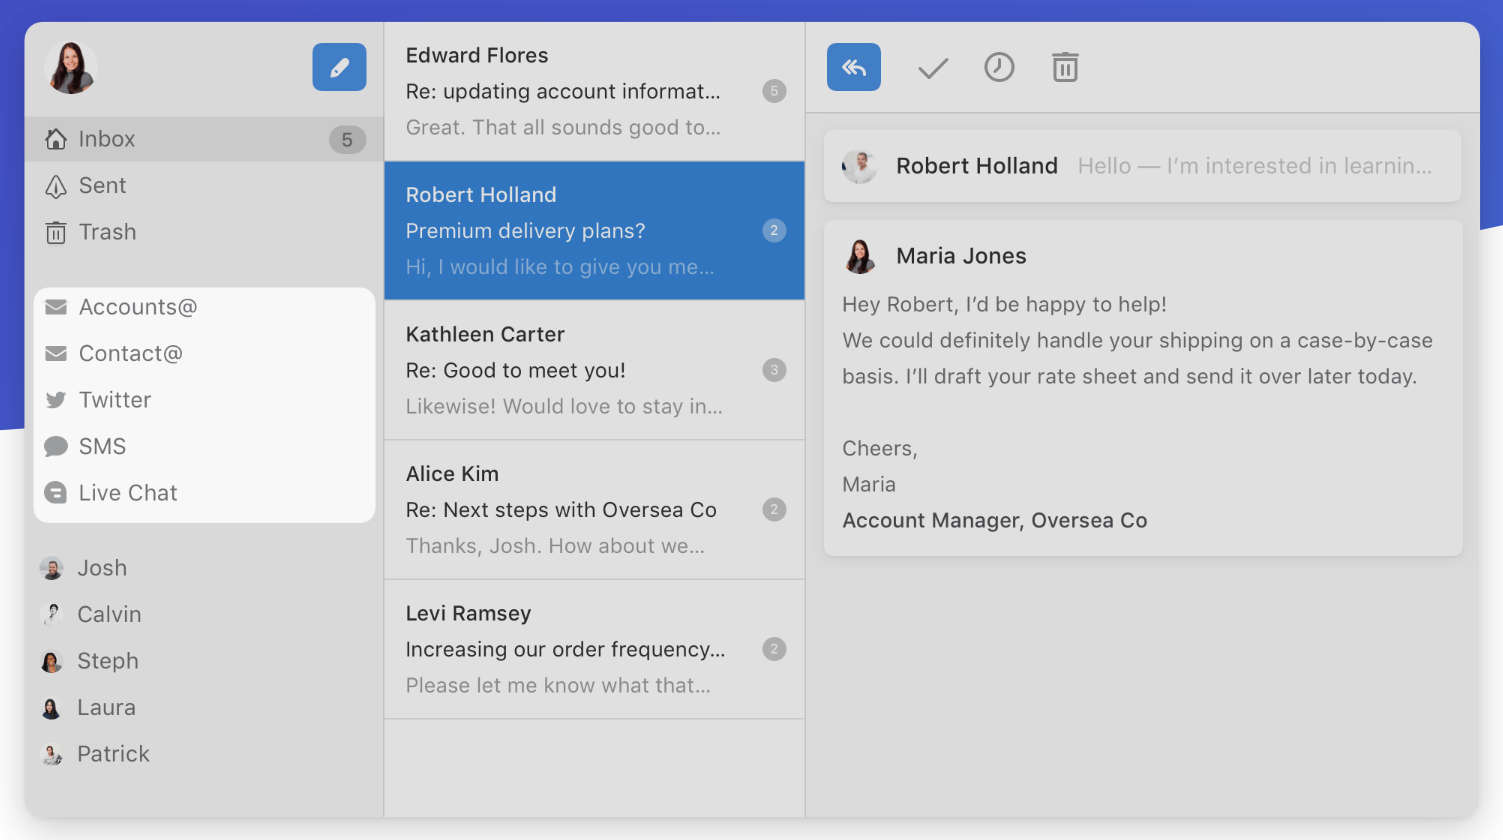Open Kathleen Carter's Good to meet you thread
This screenshot has height=840, width=1503.
click(594, 370)
